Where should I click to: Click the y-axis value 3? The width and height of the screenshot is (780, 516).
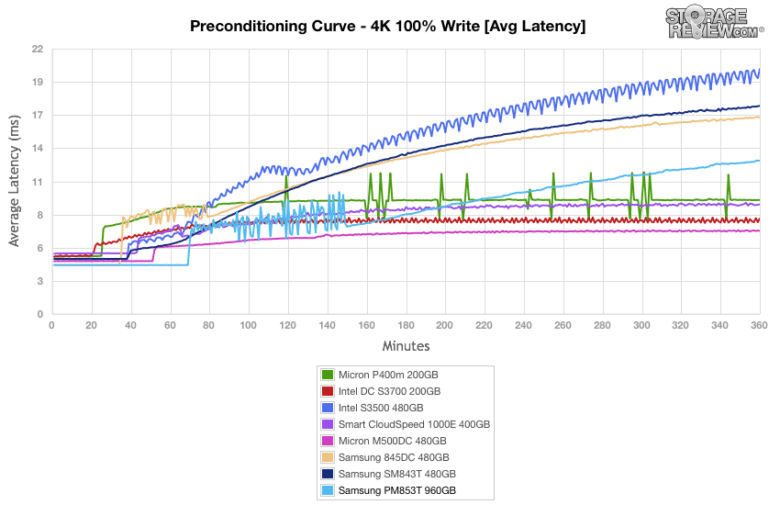(41, 281)
